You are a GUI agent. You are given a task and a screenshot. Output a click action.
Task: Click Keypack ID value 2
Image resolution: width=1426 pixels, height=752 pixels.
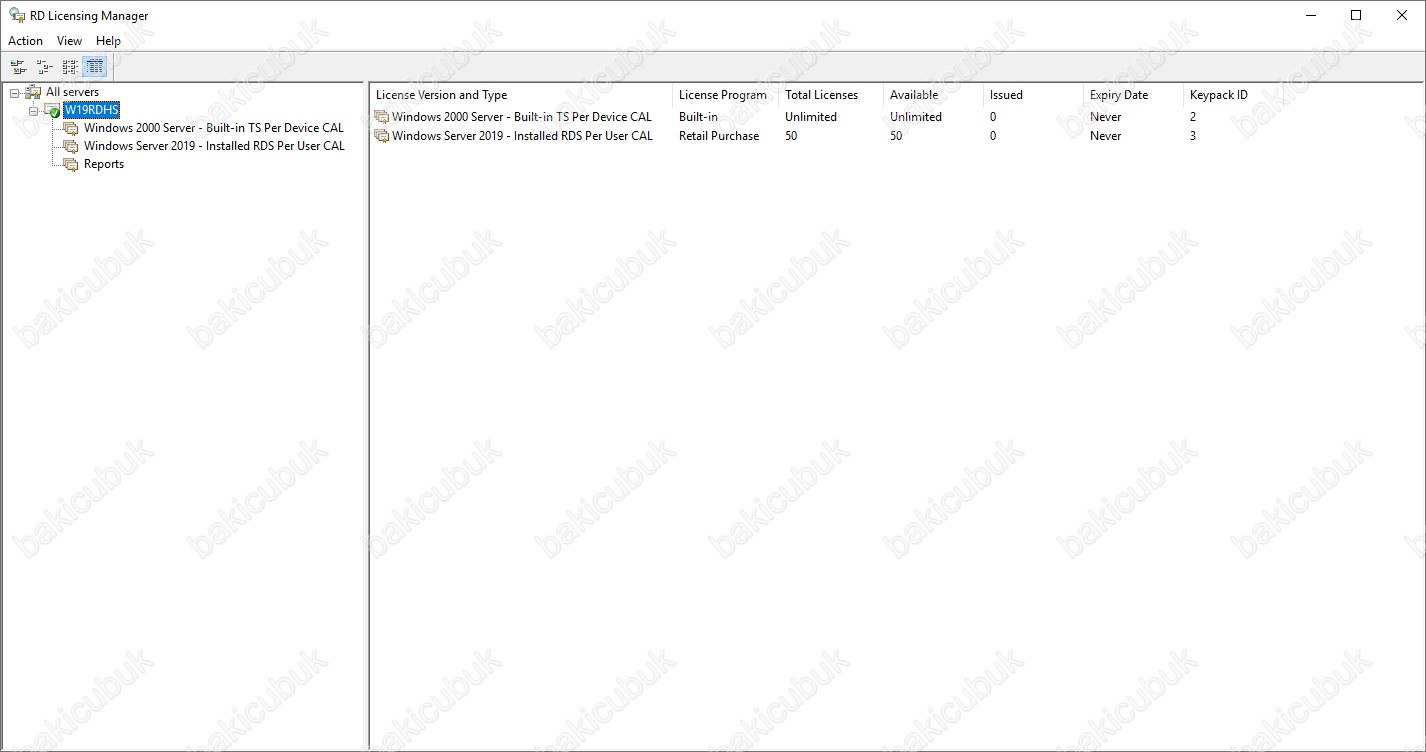[1193, 117]
